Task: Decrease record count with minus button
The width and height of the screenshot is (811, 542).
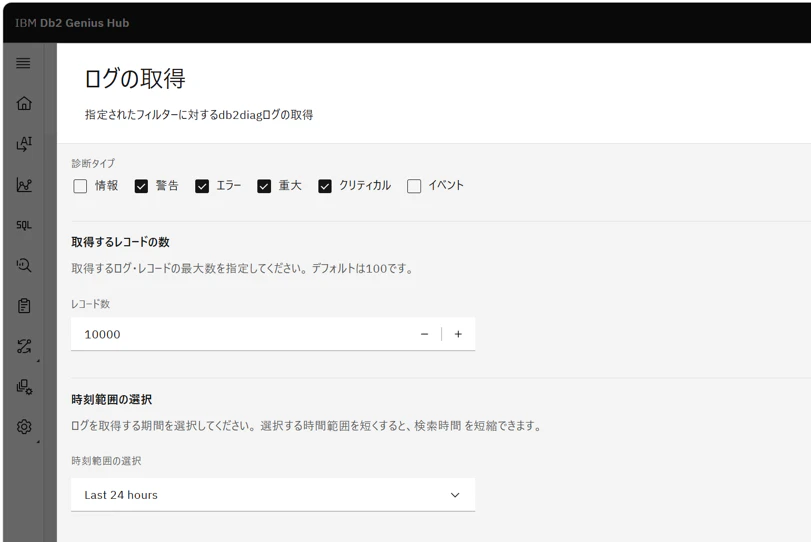Action: pyautogui.click(x=425, y=334)
